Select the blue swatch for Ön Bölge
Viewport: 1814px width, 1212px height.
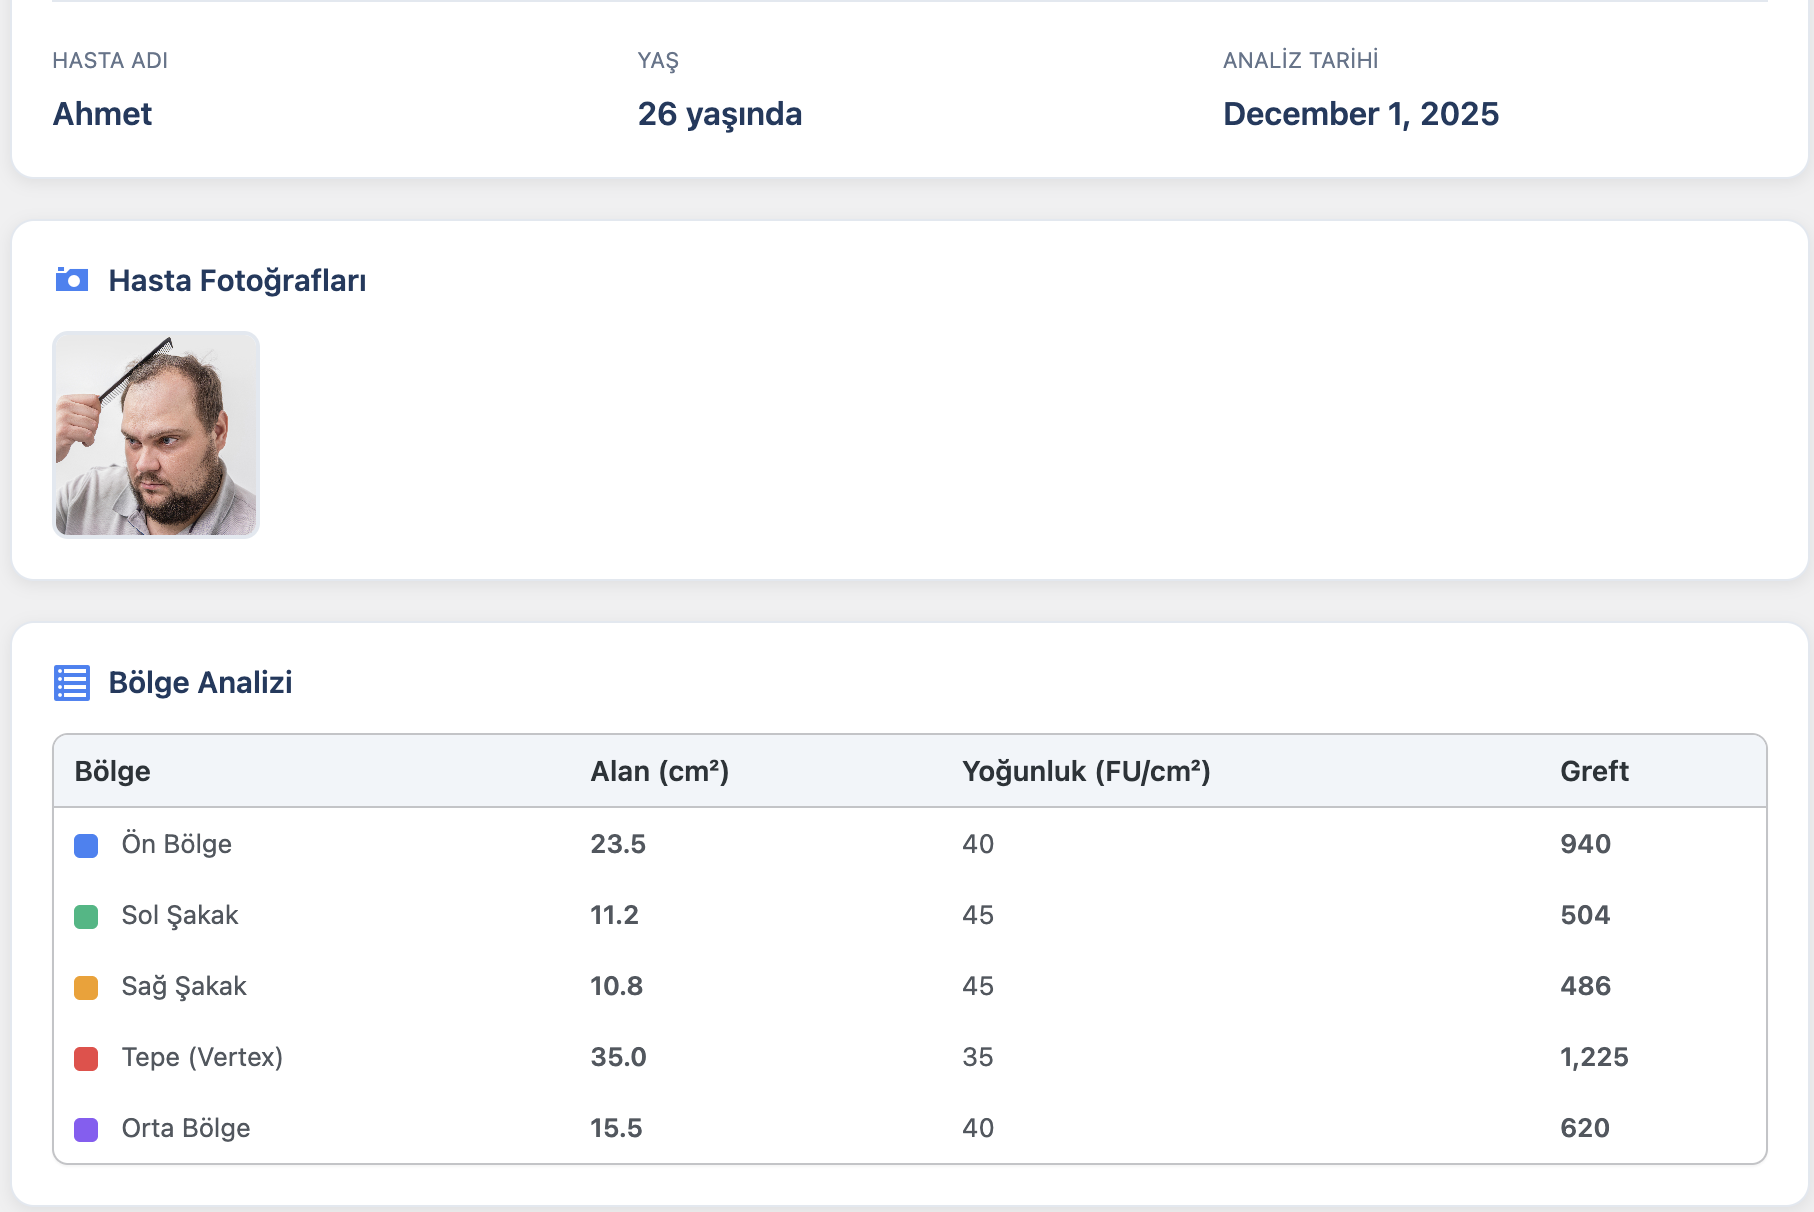click(x=86, y=845)
